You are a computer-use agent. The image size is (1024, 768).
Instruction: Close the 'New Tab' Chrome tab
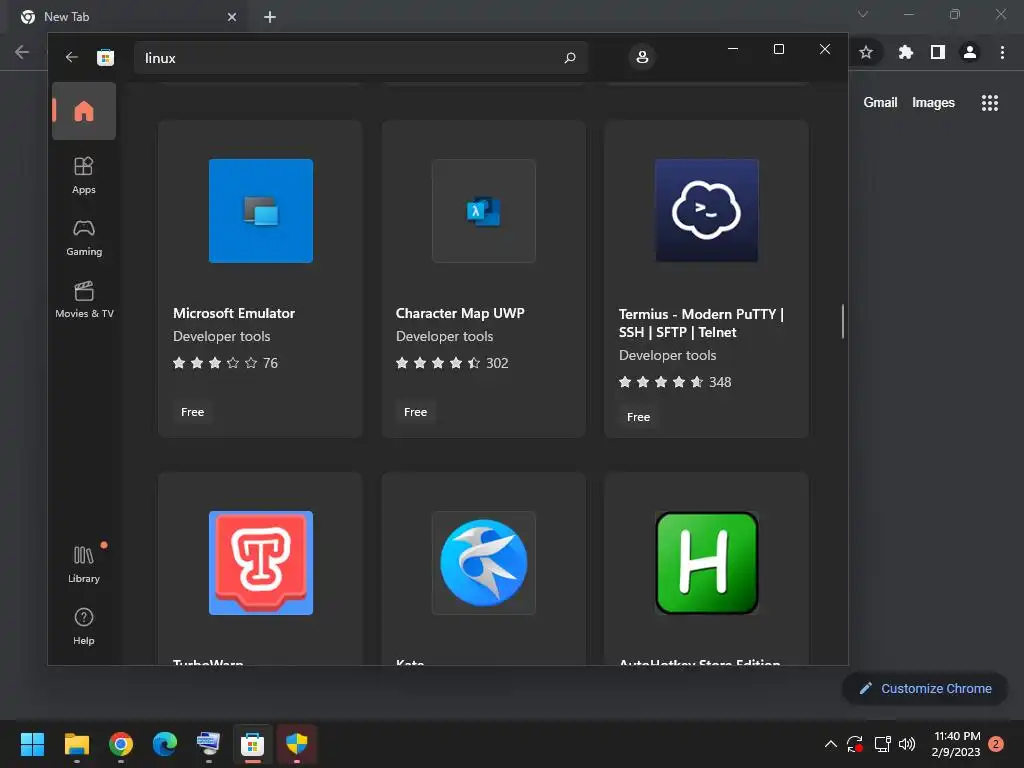coord(232,17)
